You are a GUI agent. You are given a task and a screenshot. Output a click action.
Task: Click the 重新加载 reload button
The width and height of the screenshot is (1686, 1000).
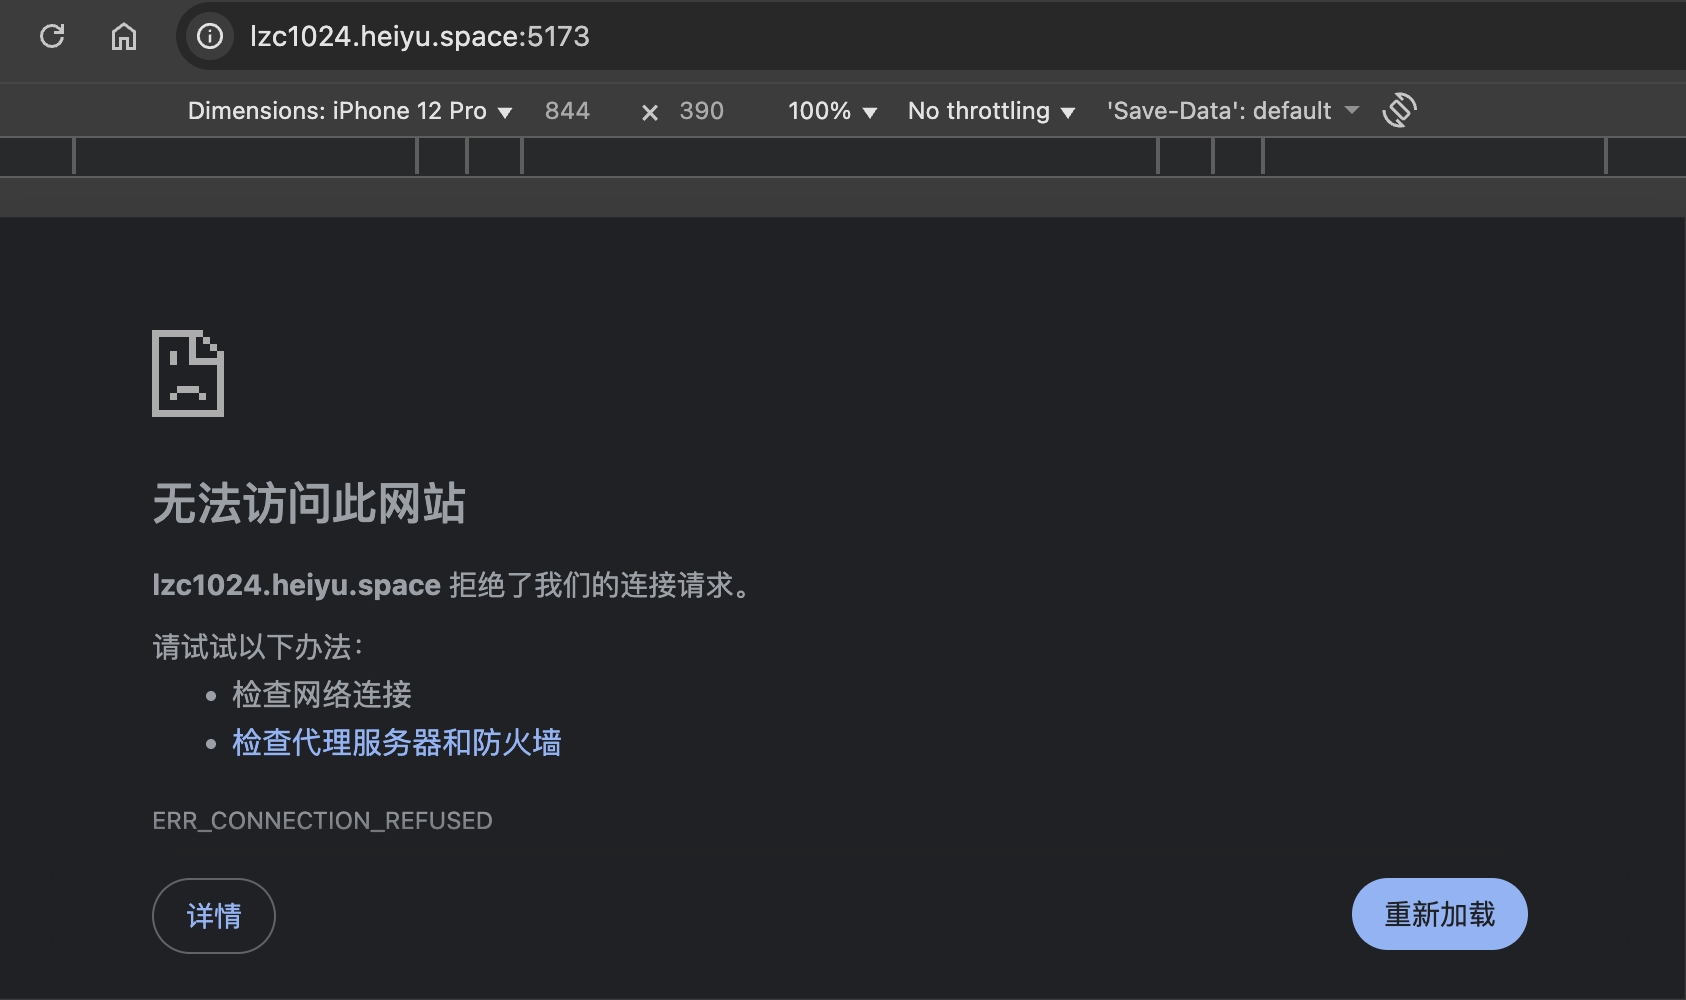(1440, 914)
